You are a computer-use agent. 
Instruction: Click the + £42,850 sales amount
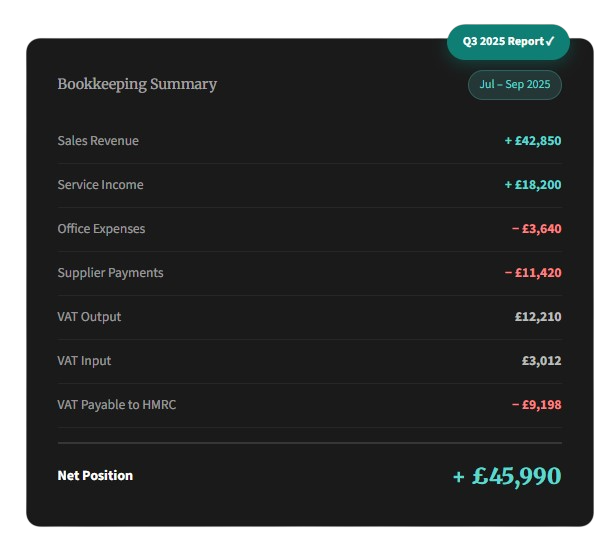point(533,141)
